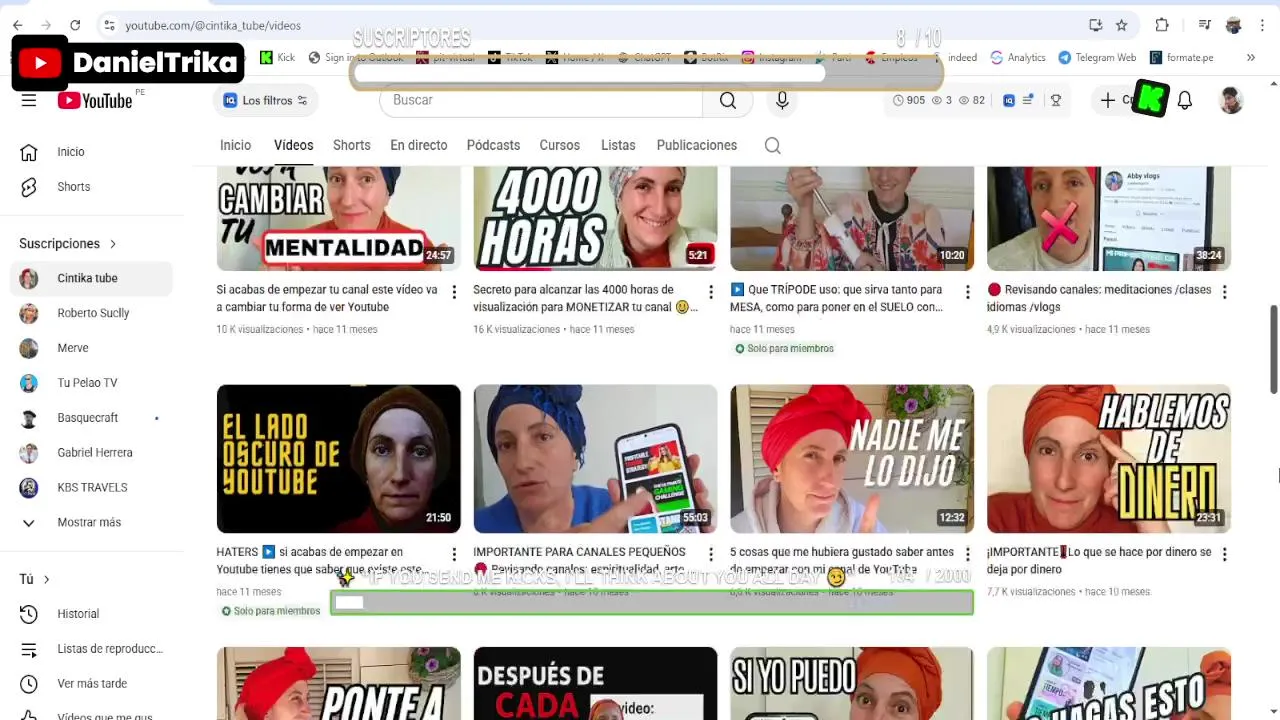Expand the 'Tú' section
This screenshot has height=720, width=1280.
coord(35,579)
